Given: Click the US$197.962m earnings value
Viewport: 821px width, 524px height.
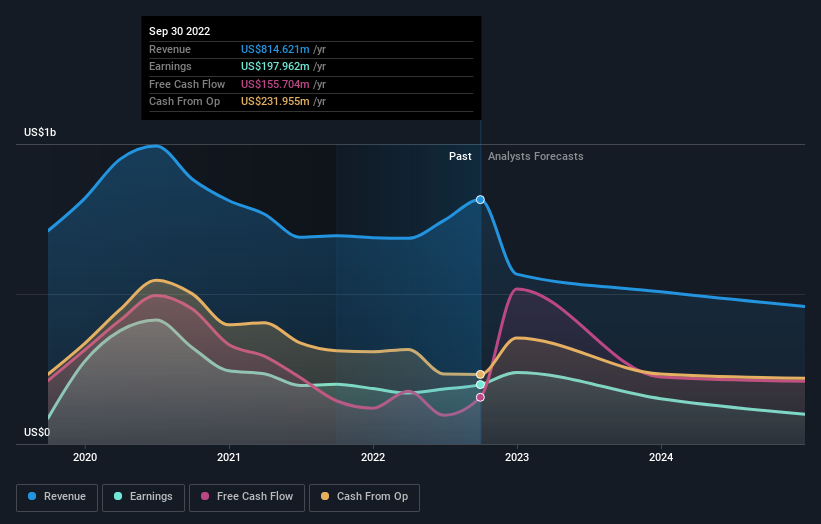Looking at the screenshot, I should [x=275, y=66].
